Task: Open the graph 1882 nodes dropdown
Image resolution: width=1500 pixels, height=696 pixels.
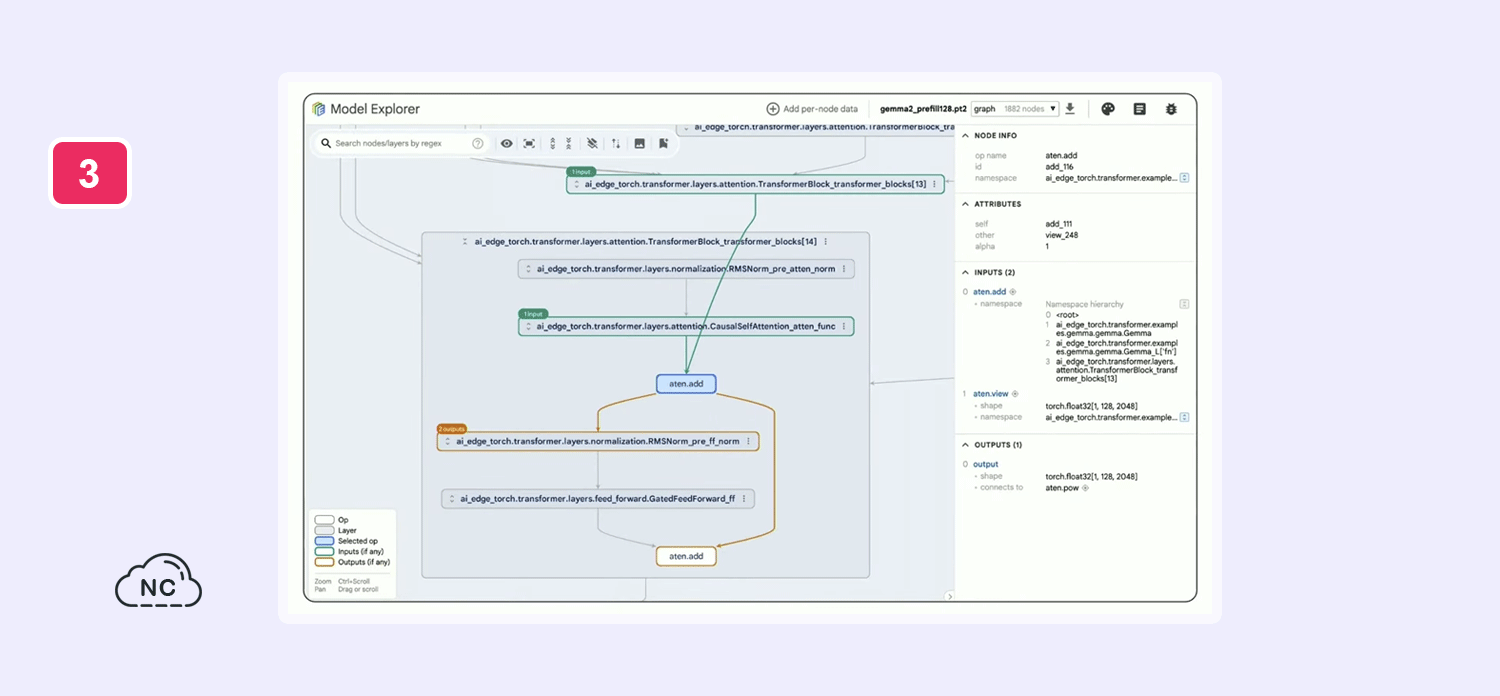Action: click(1015, 109)
